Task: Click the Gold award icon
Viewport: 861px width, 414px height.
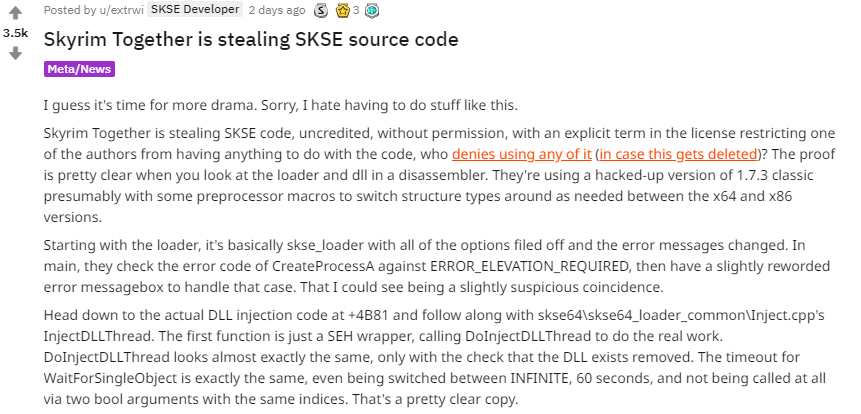Action: (343, 10)
